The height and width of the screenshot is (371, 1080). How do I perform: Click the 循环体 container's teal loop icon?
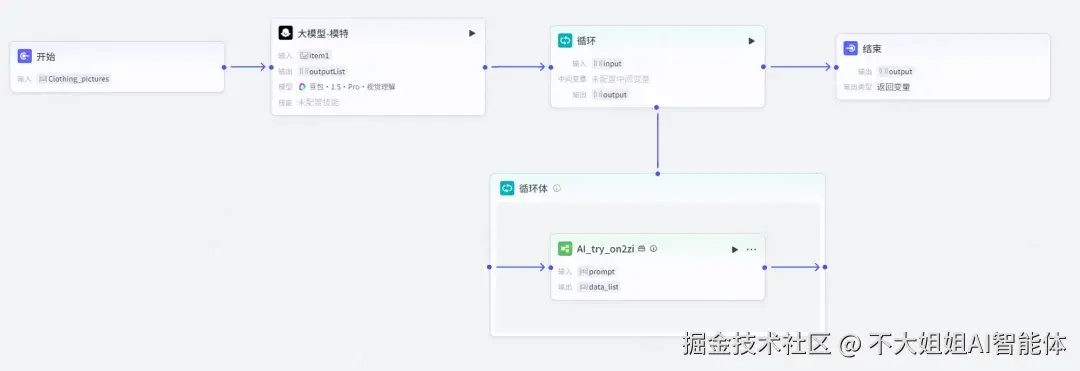click(x=507, y=188)
